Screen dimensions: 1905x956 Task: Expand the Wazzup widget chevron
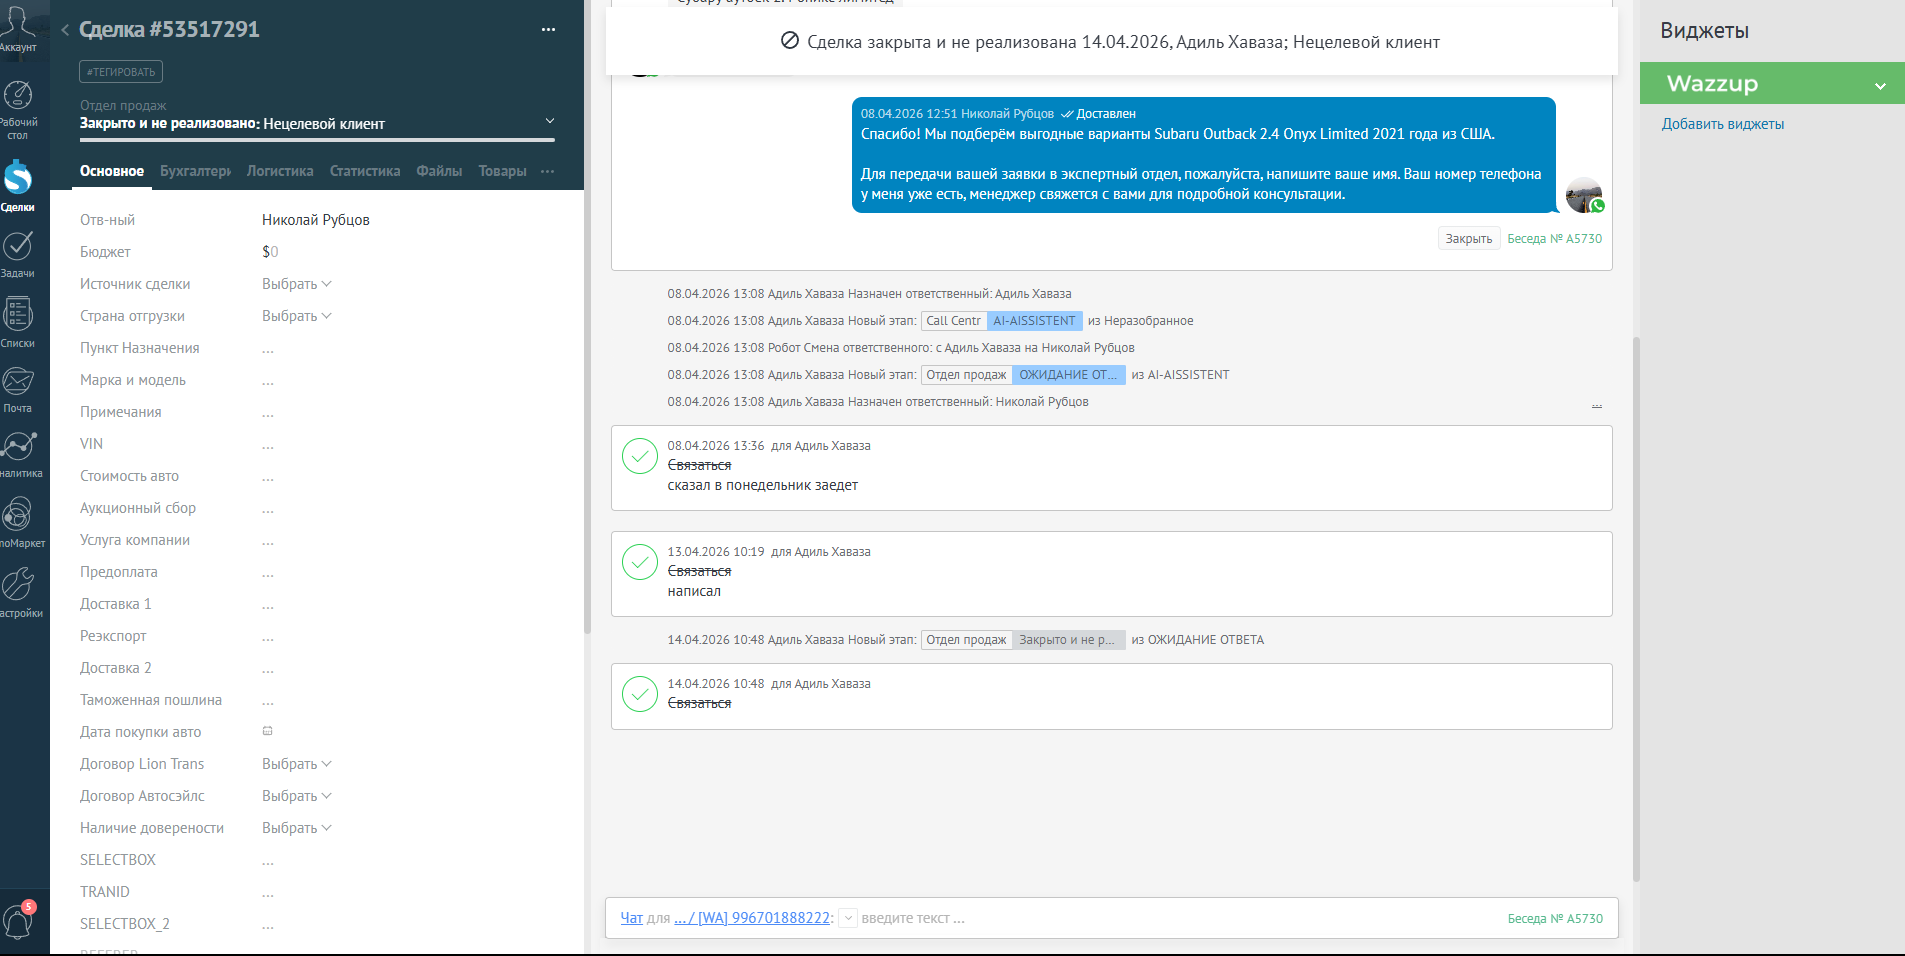pyautogui.click(x=1880, y=86)
